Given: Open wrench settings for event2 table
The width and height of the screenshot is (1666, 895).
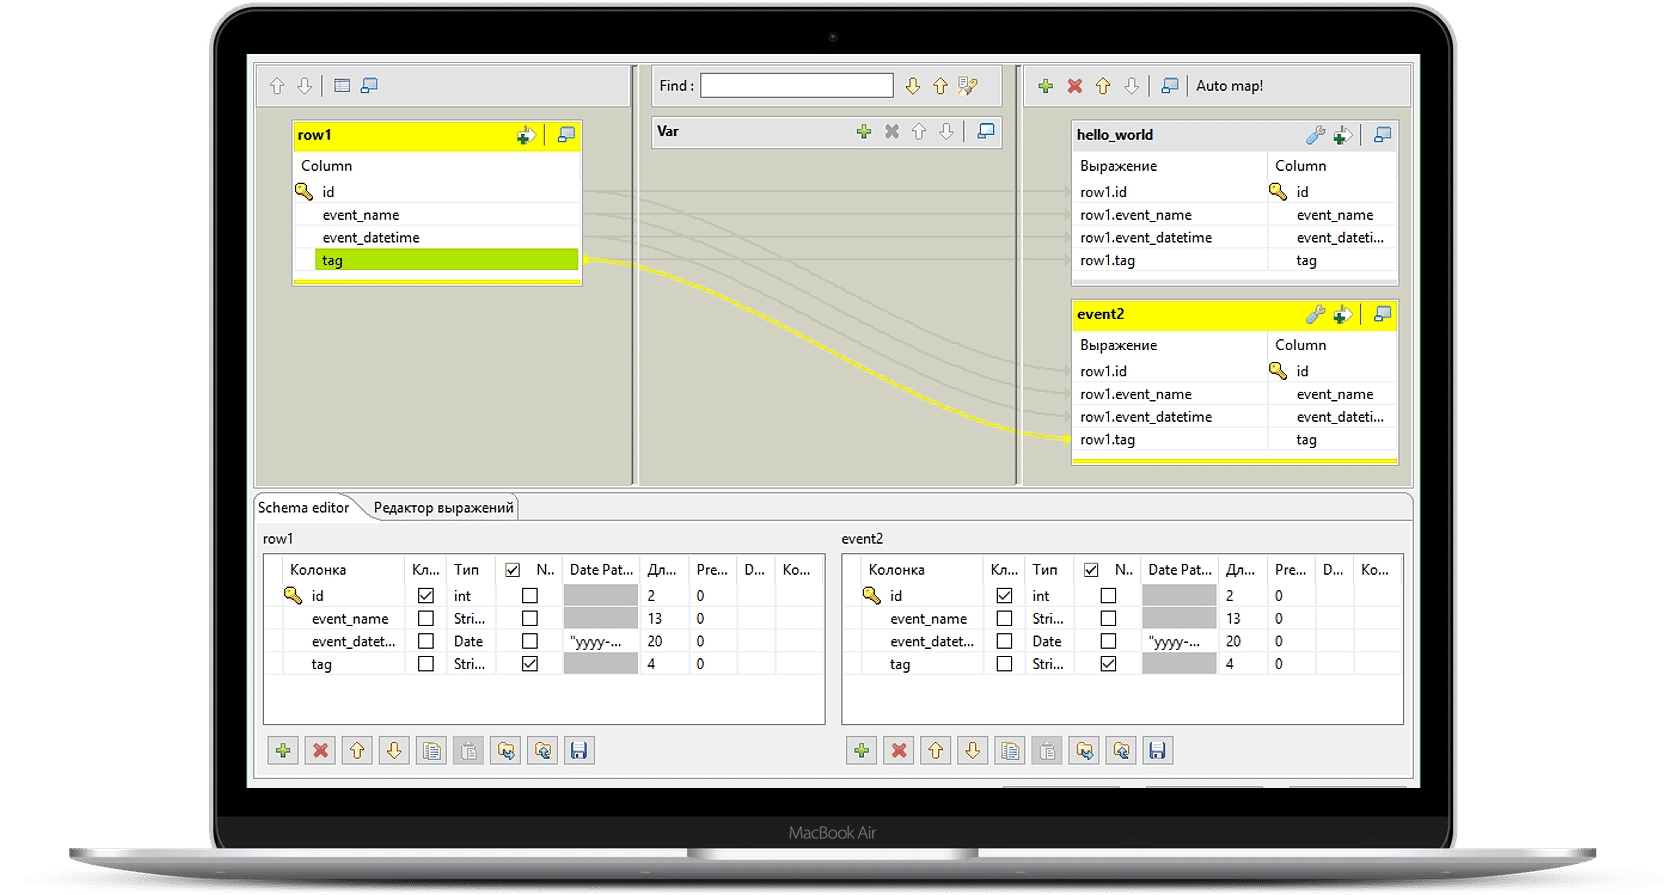Looking at the screenshot, I should tap(1315, 315).
